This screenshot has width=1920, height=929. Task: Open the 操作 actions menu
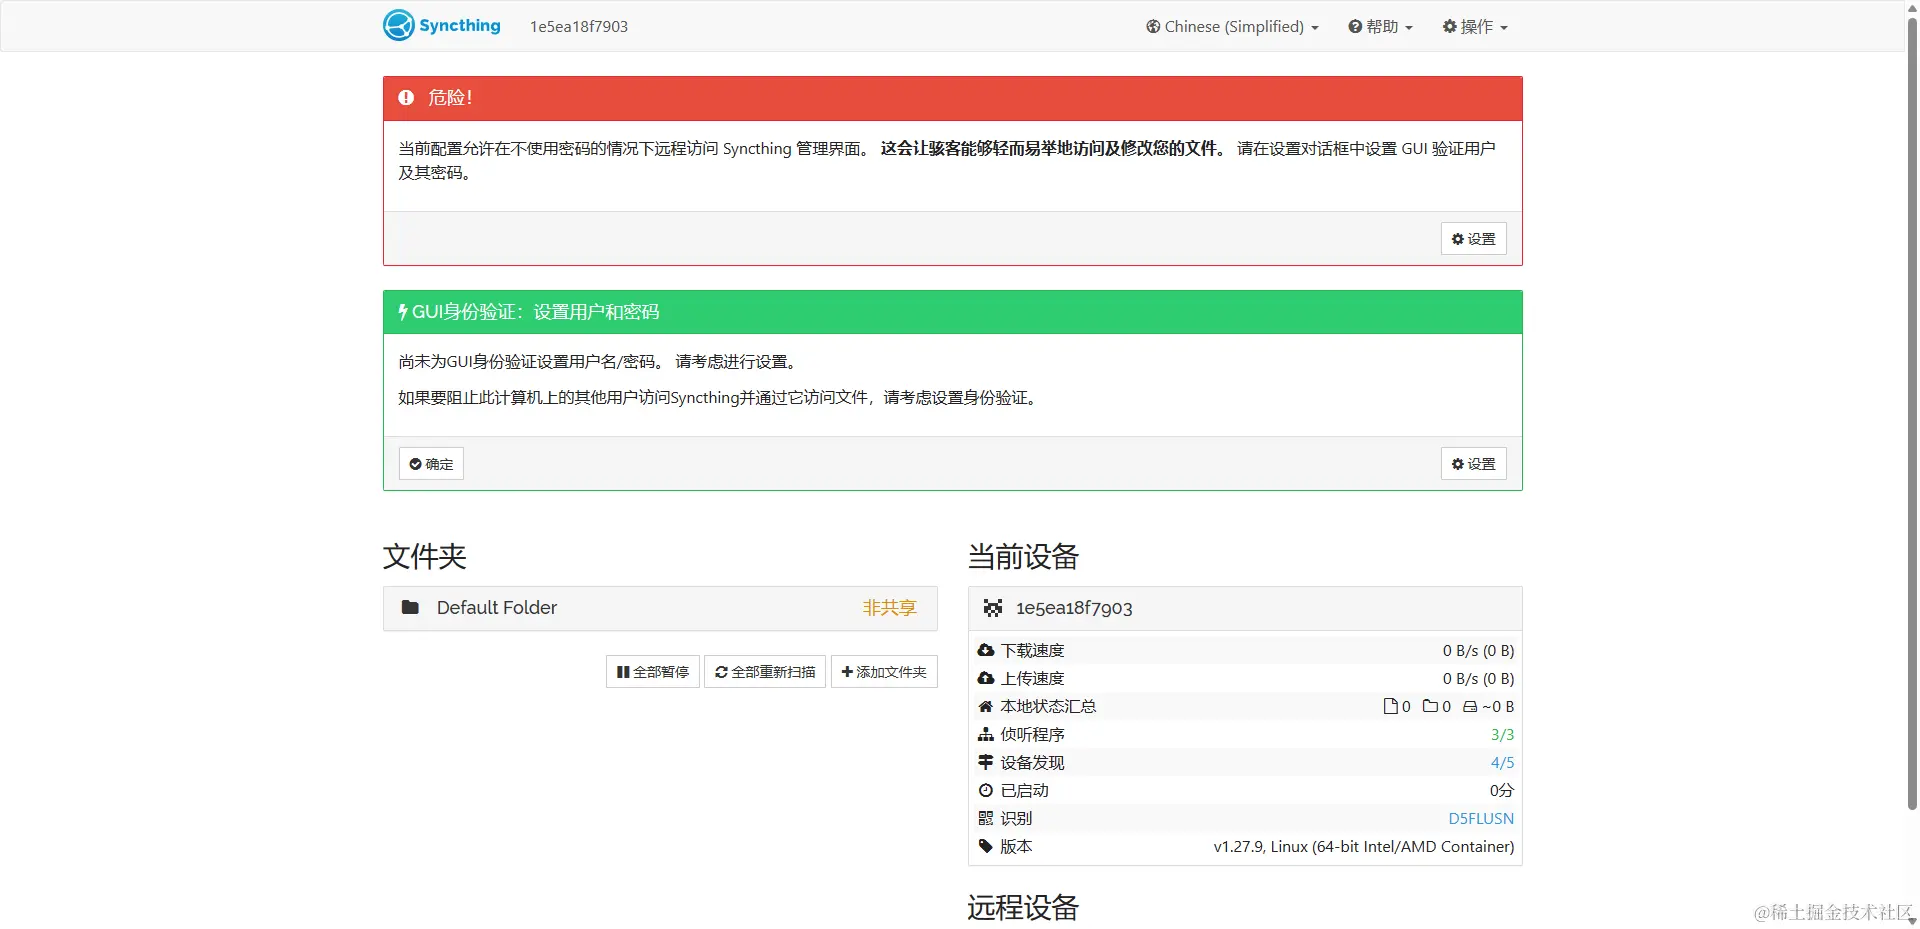pyautogui.click(x=1475, y=27)
